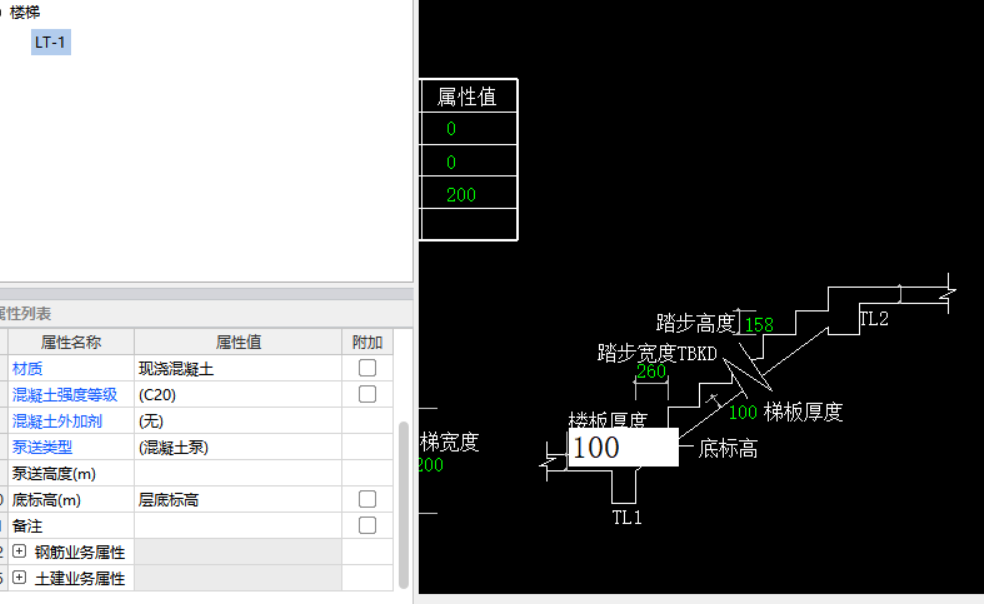
Task: Click the second green 0 table value
Action: click(451, 163)
